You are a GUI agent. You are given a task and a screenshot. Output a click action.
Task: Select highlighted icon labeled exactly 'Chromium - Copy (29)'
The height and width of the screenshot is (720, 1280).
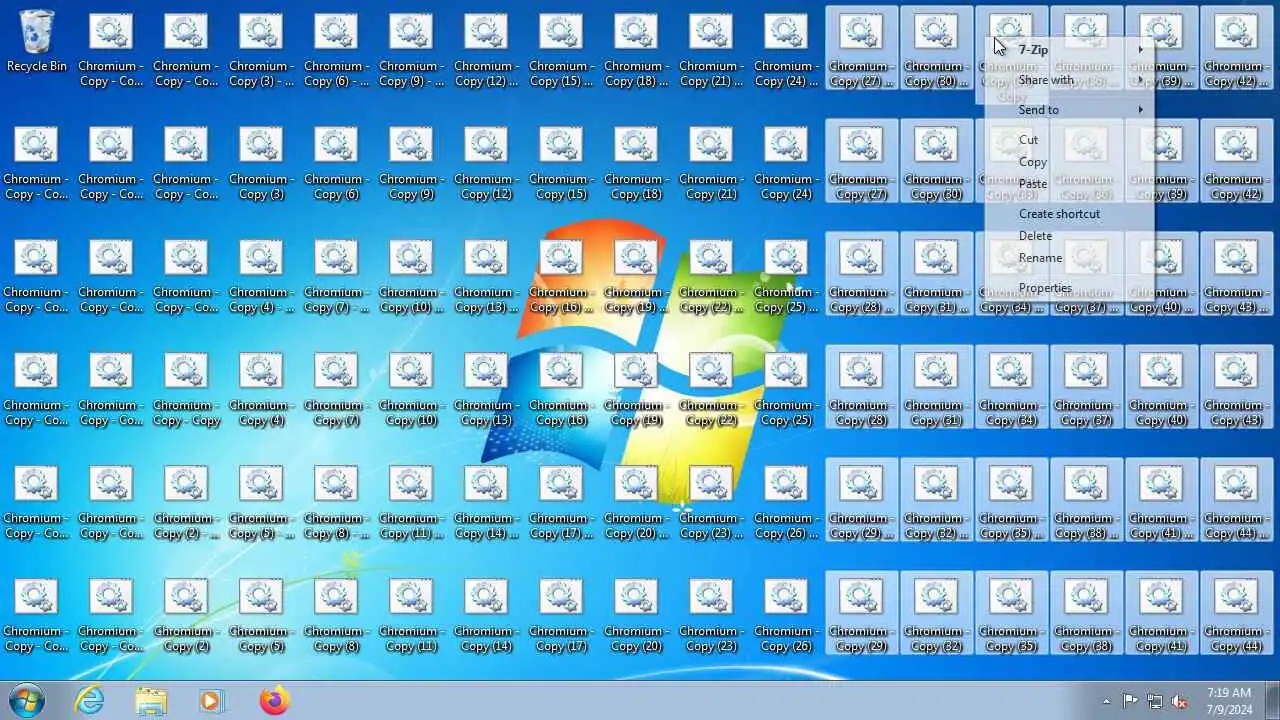point(861,612)
